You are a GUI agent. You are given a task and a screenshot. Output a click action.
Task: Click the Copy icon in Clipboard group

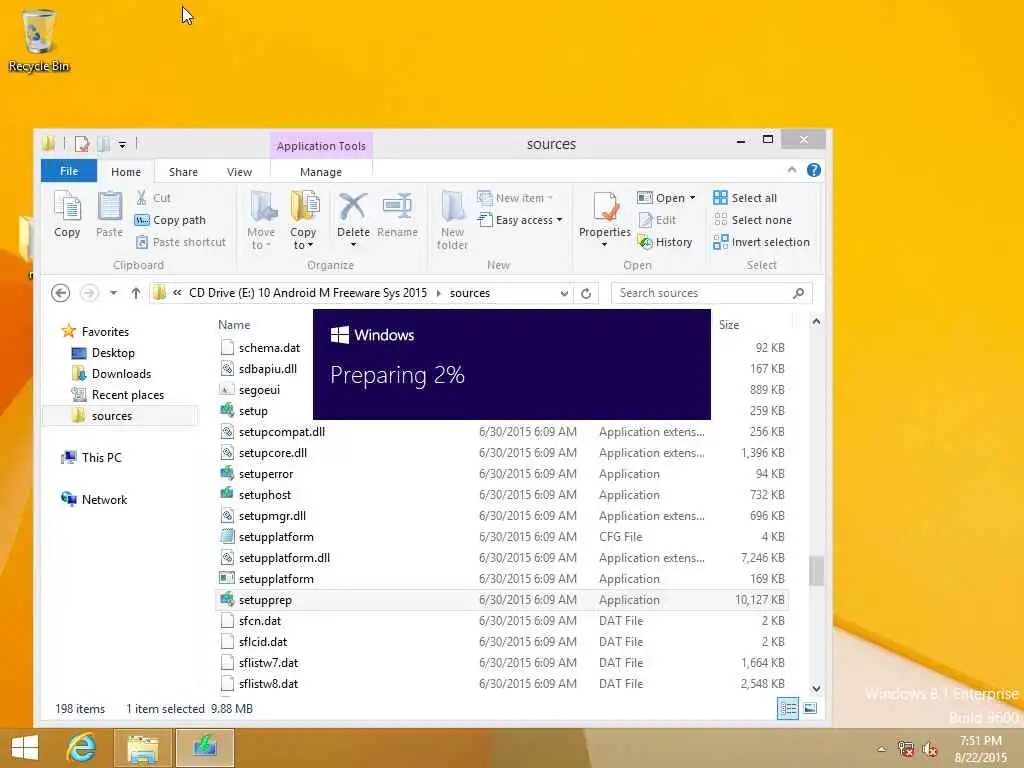pyautogui.click(x=67, y=208)
